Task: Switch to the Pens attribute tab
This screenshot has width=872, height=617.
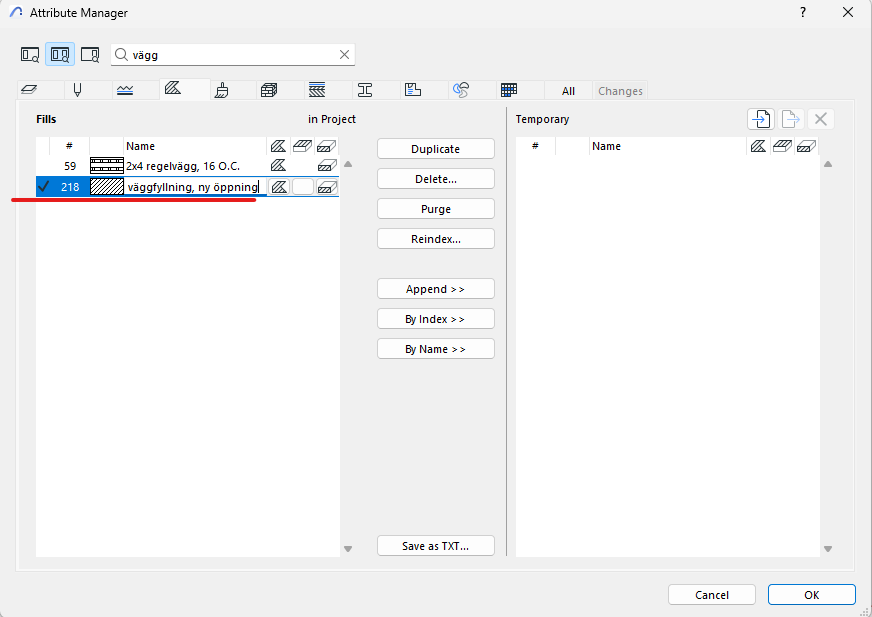Action: coord(76,90)
